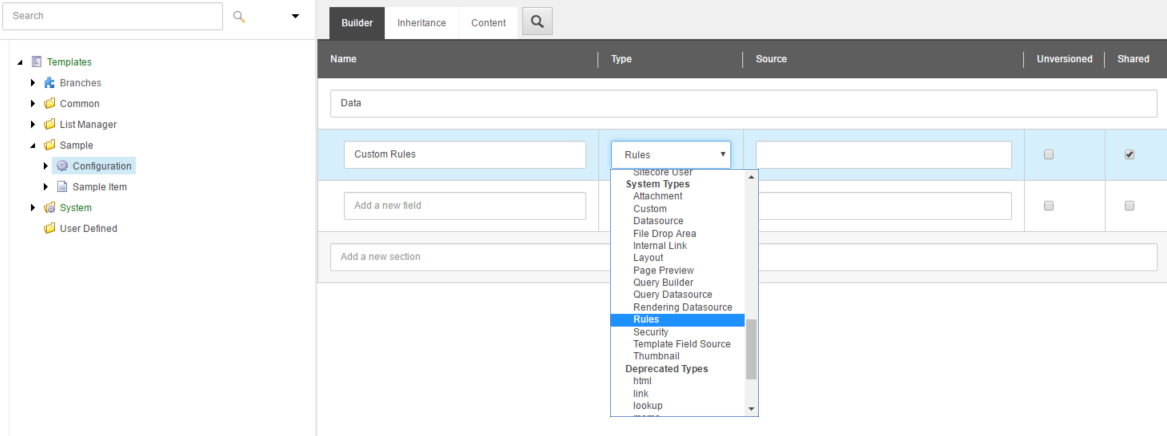This screenshot has width=1167, height=436.
Task: Click the Sample Item document icon
Action: click(x=63, y=187)
